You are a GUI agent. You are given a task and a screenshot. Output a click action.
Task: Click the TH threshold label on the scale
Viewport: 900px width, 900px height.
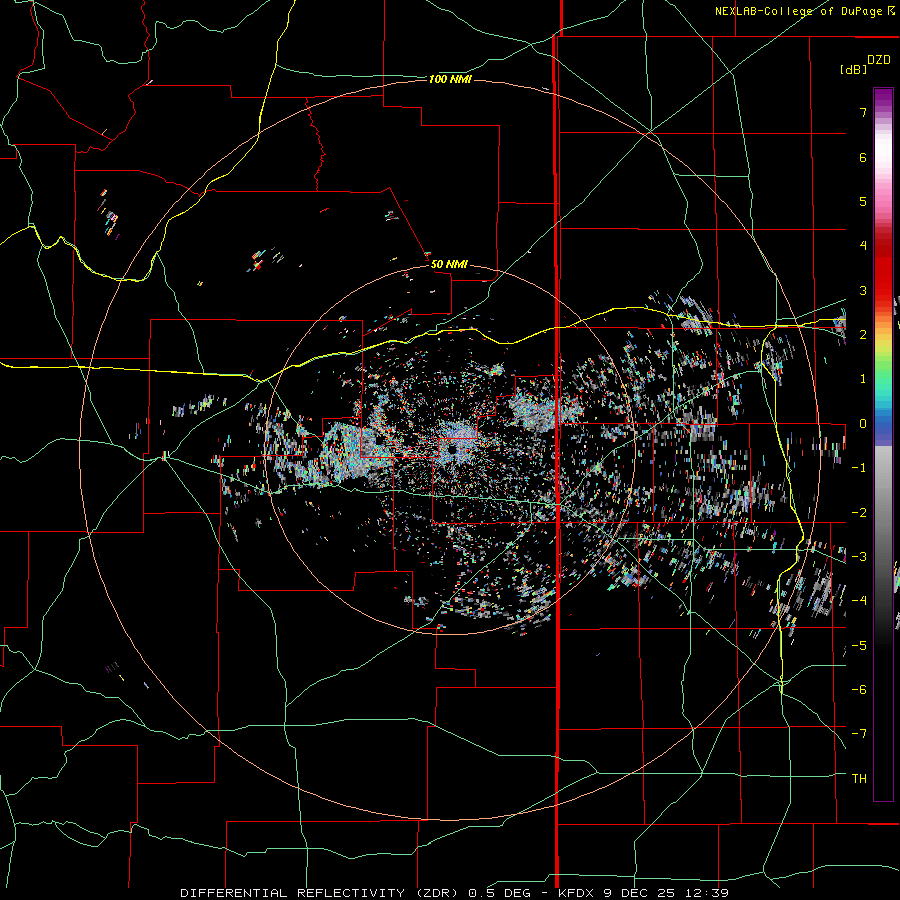pos(859,779)
